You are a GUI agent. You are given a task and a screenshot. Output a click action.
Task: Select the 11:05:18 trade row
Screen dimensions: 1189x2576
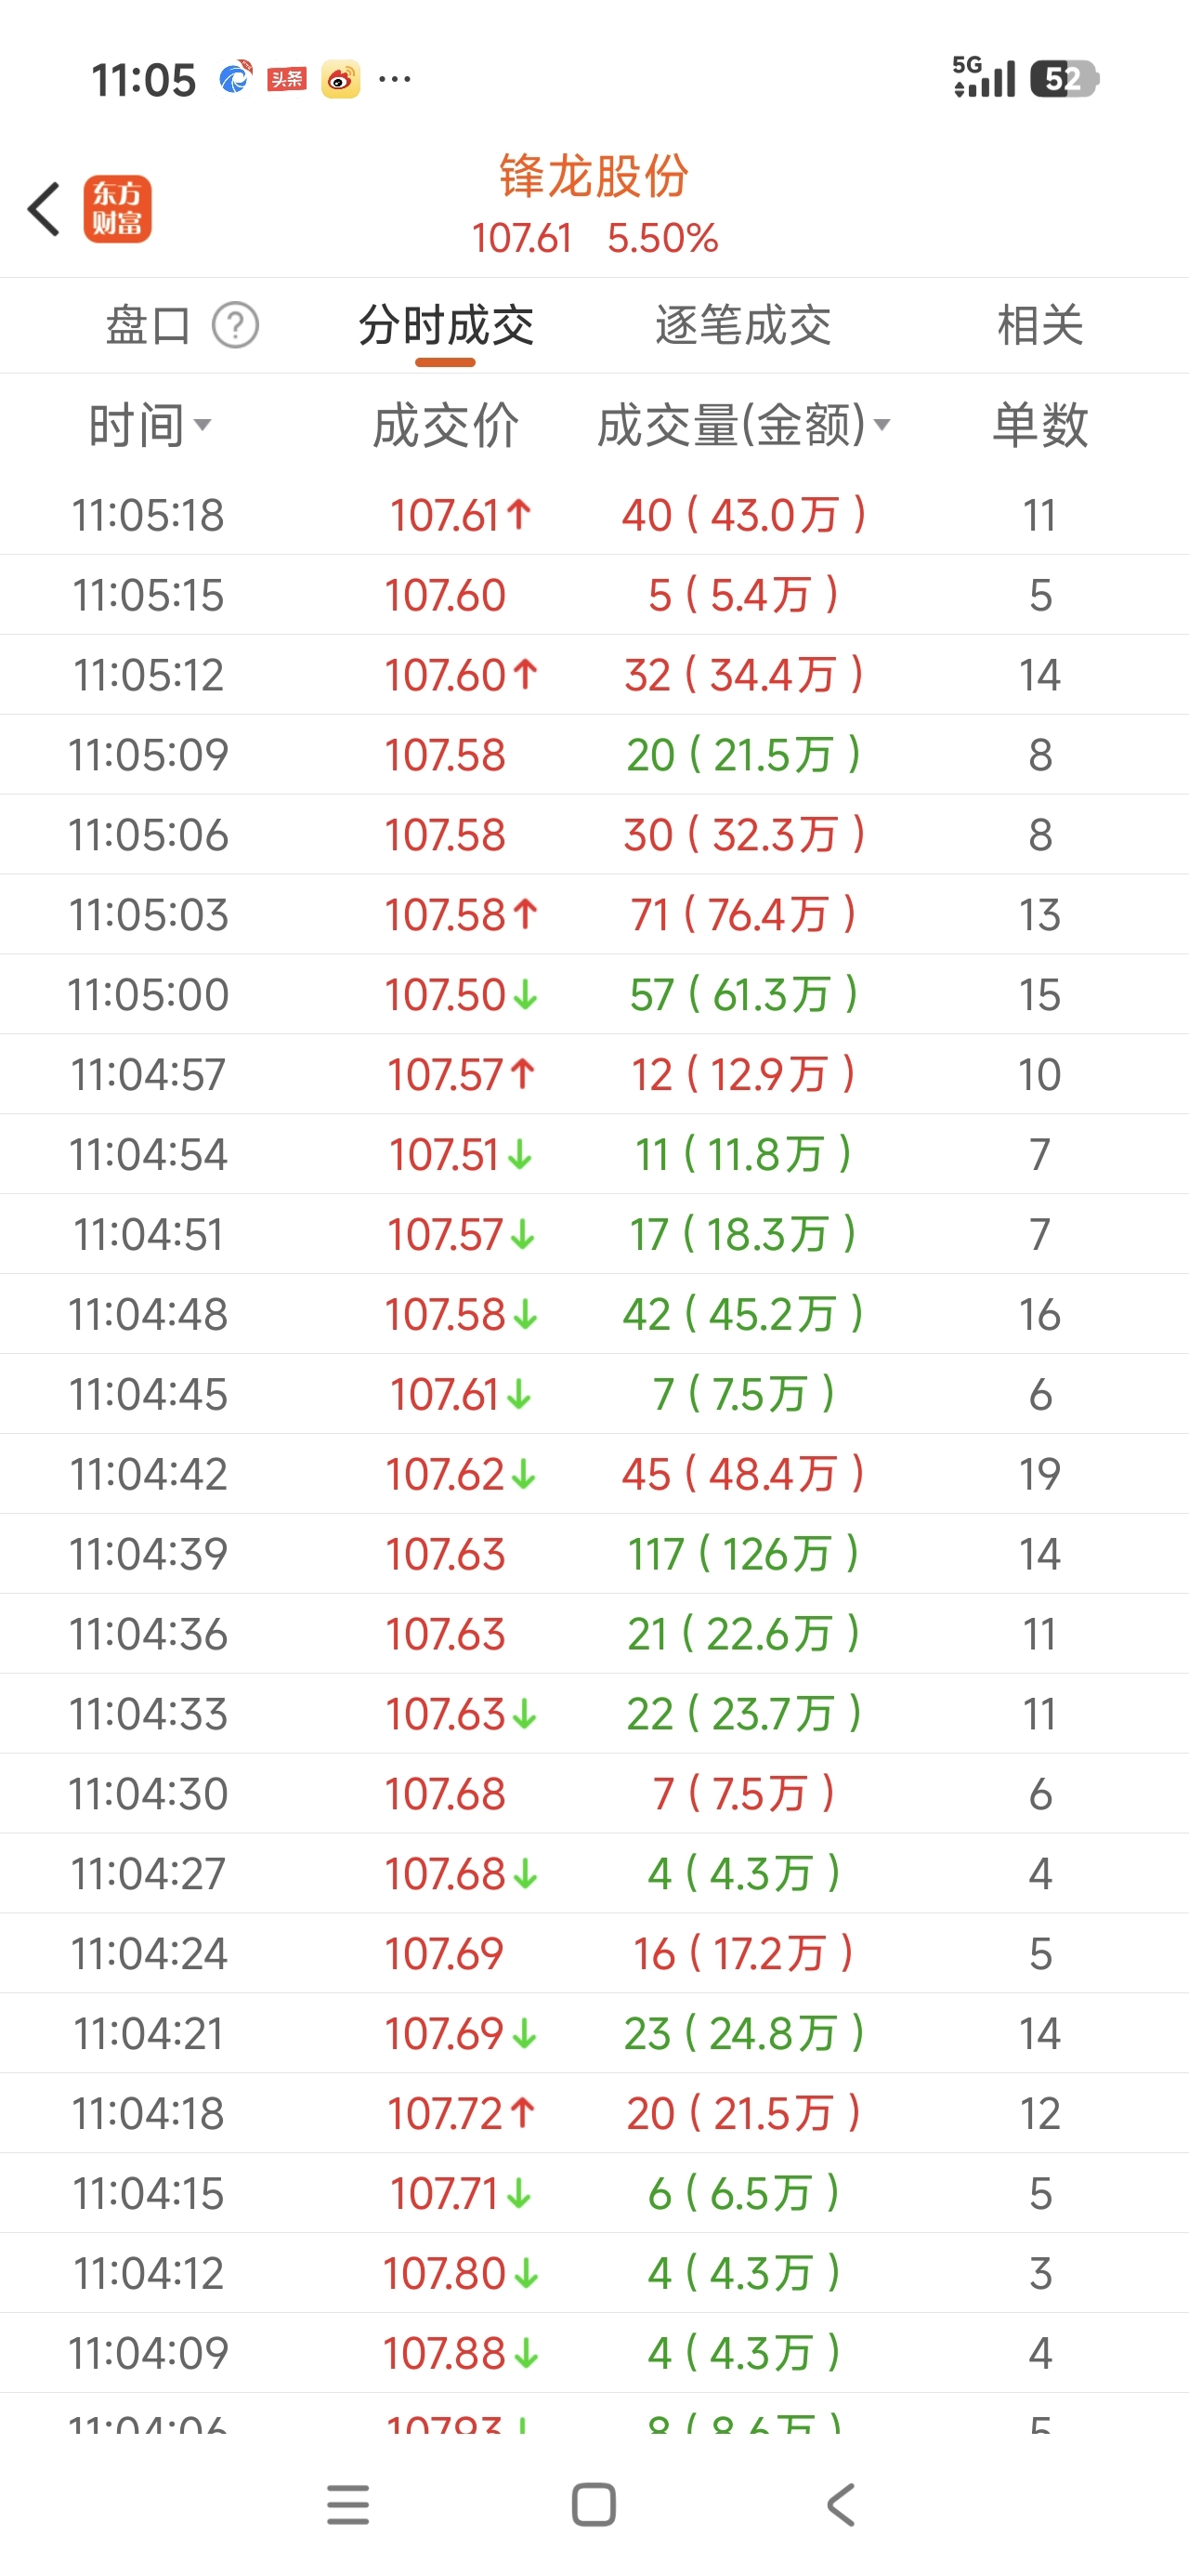594,515
